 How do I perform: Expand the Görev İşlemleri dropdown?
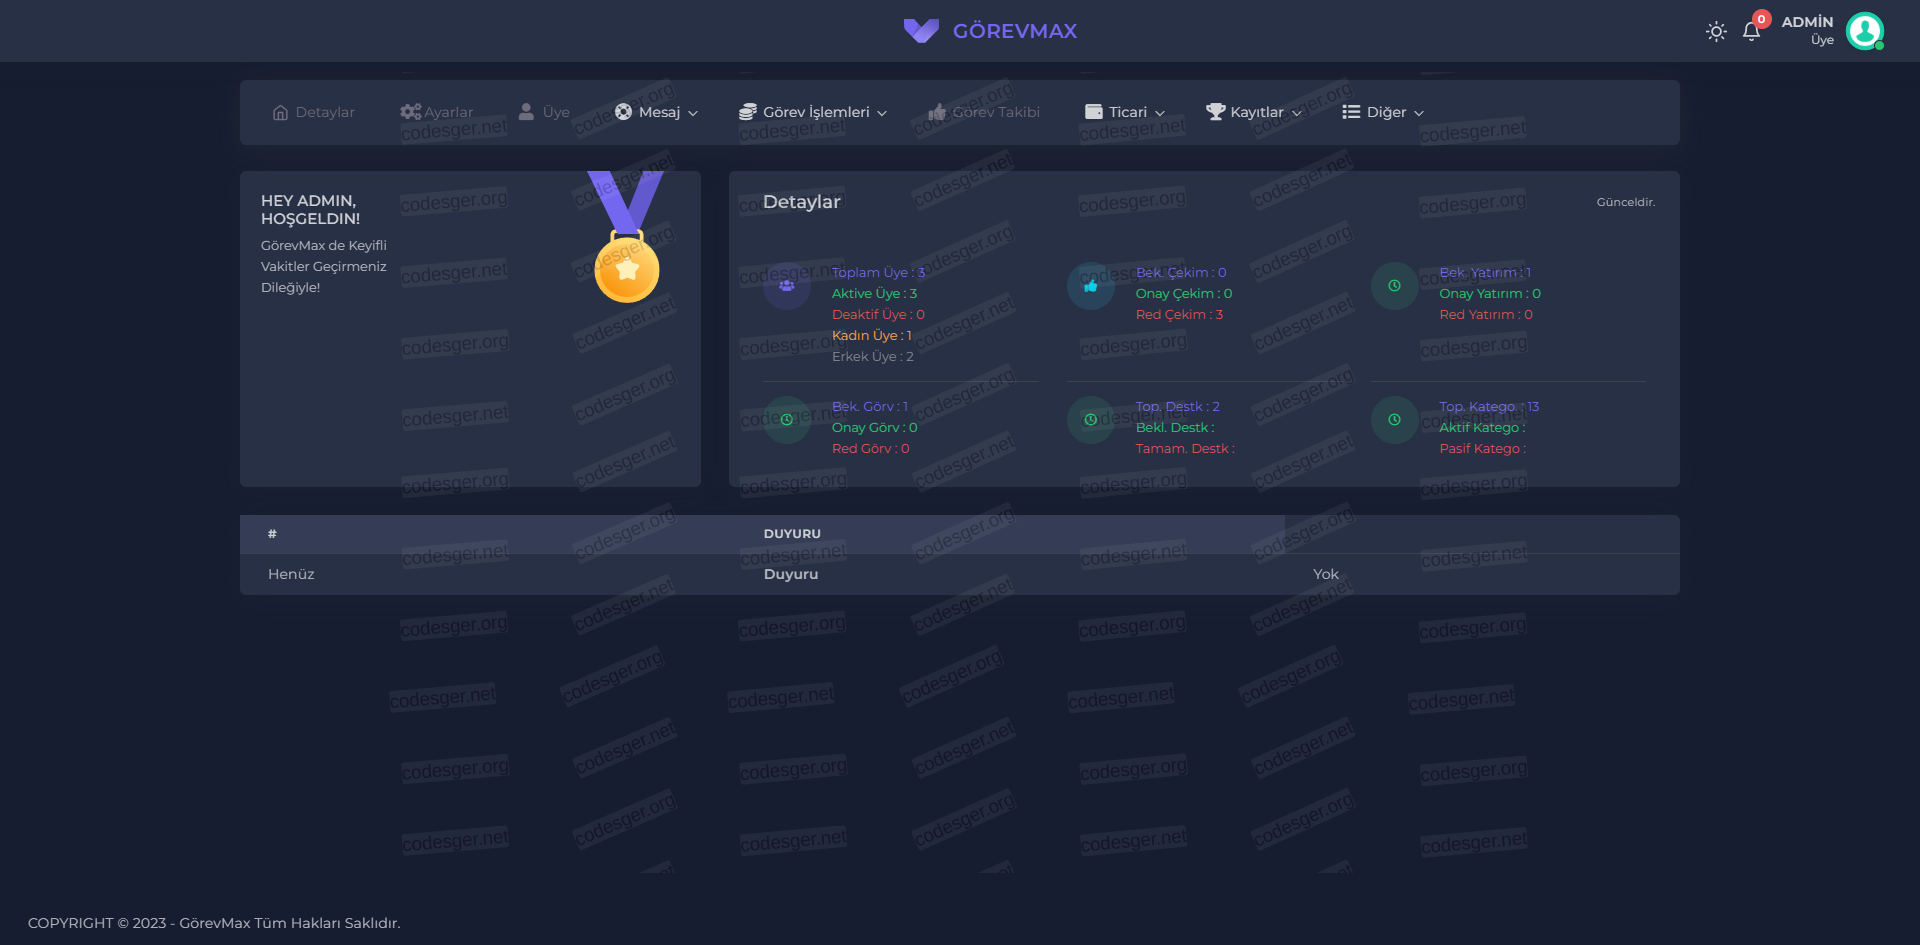tap(813, 112)
